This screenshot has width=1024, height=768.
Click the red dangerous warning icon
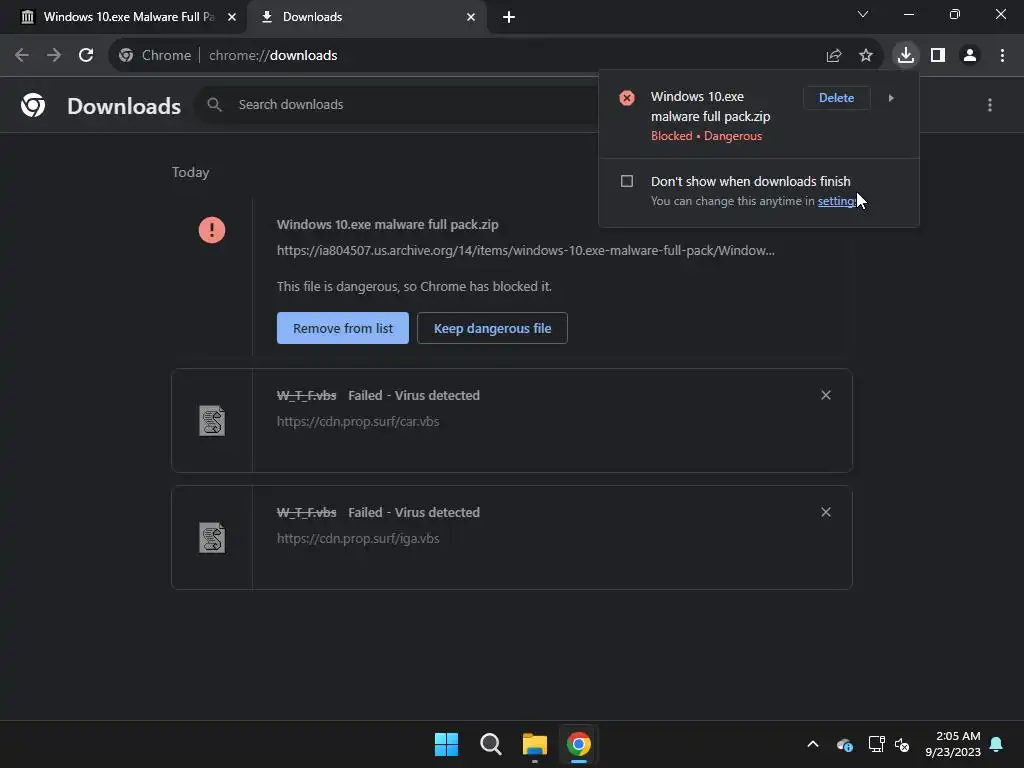click(x=212, y=230)
